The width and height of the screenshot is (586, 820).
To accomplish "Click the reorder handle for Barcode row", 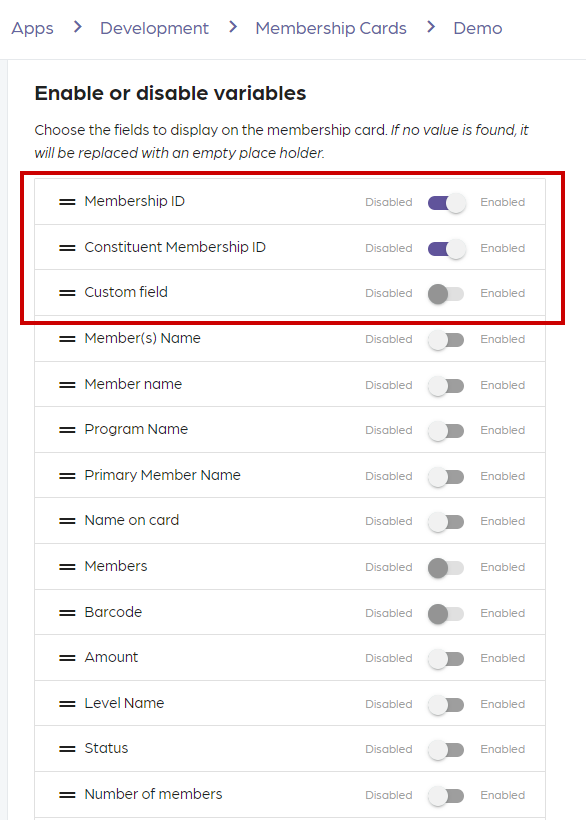I will click(67, 613).
